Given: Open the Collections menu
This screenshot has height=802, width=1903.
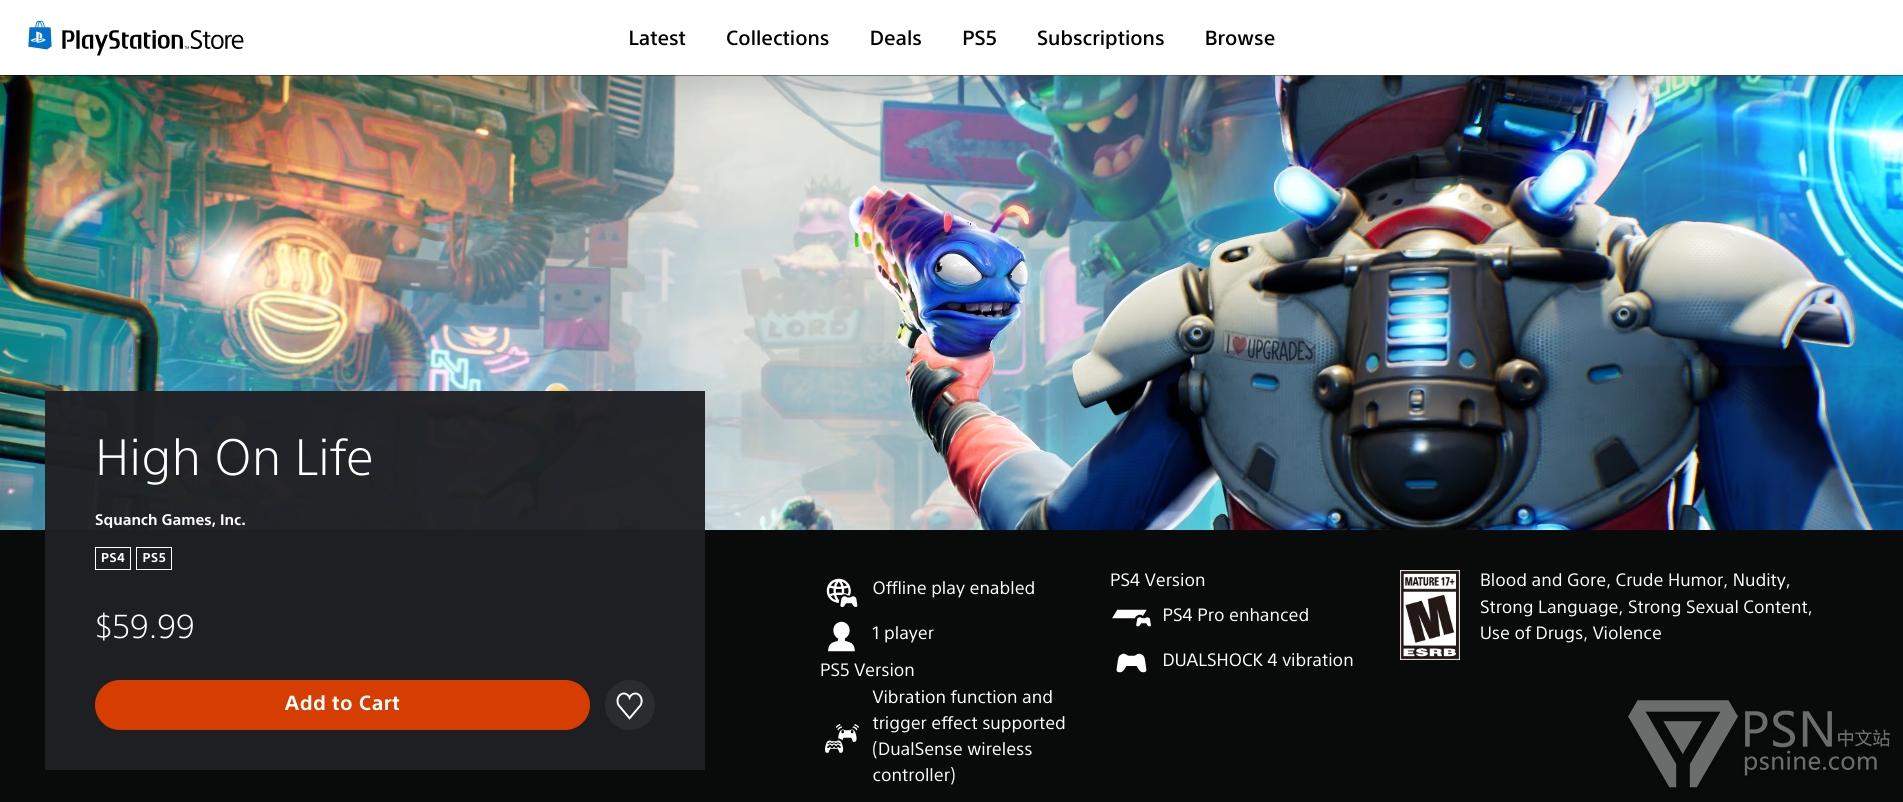Looking at the screenshot, I should pos(777,38).
